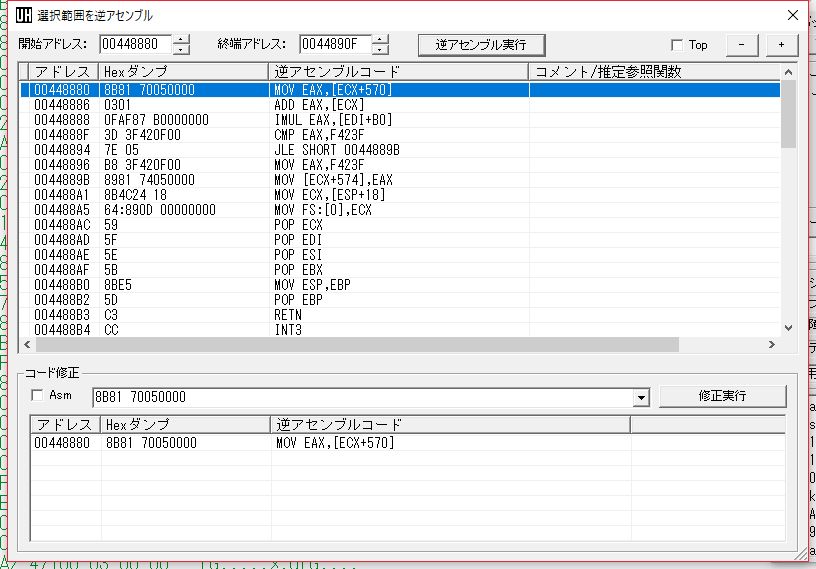Click the plus button beside Top
The width and height of the screenshot is (816, 569).
click(x=782, y=45)
